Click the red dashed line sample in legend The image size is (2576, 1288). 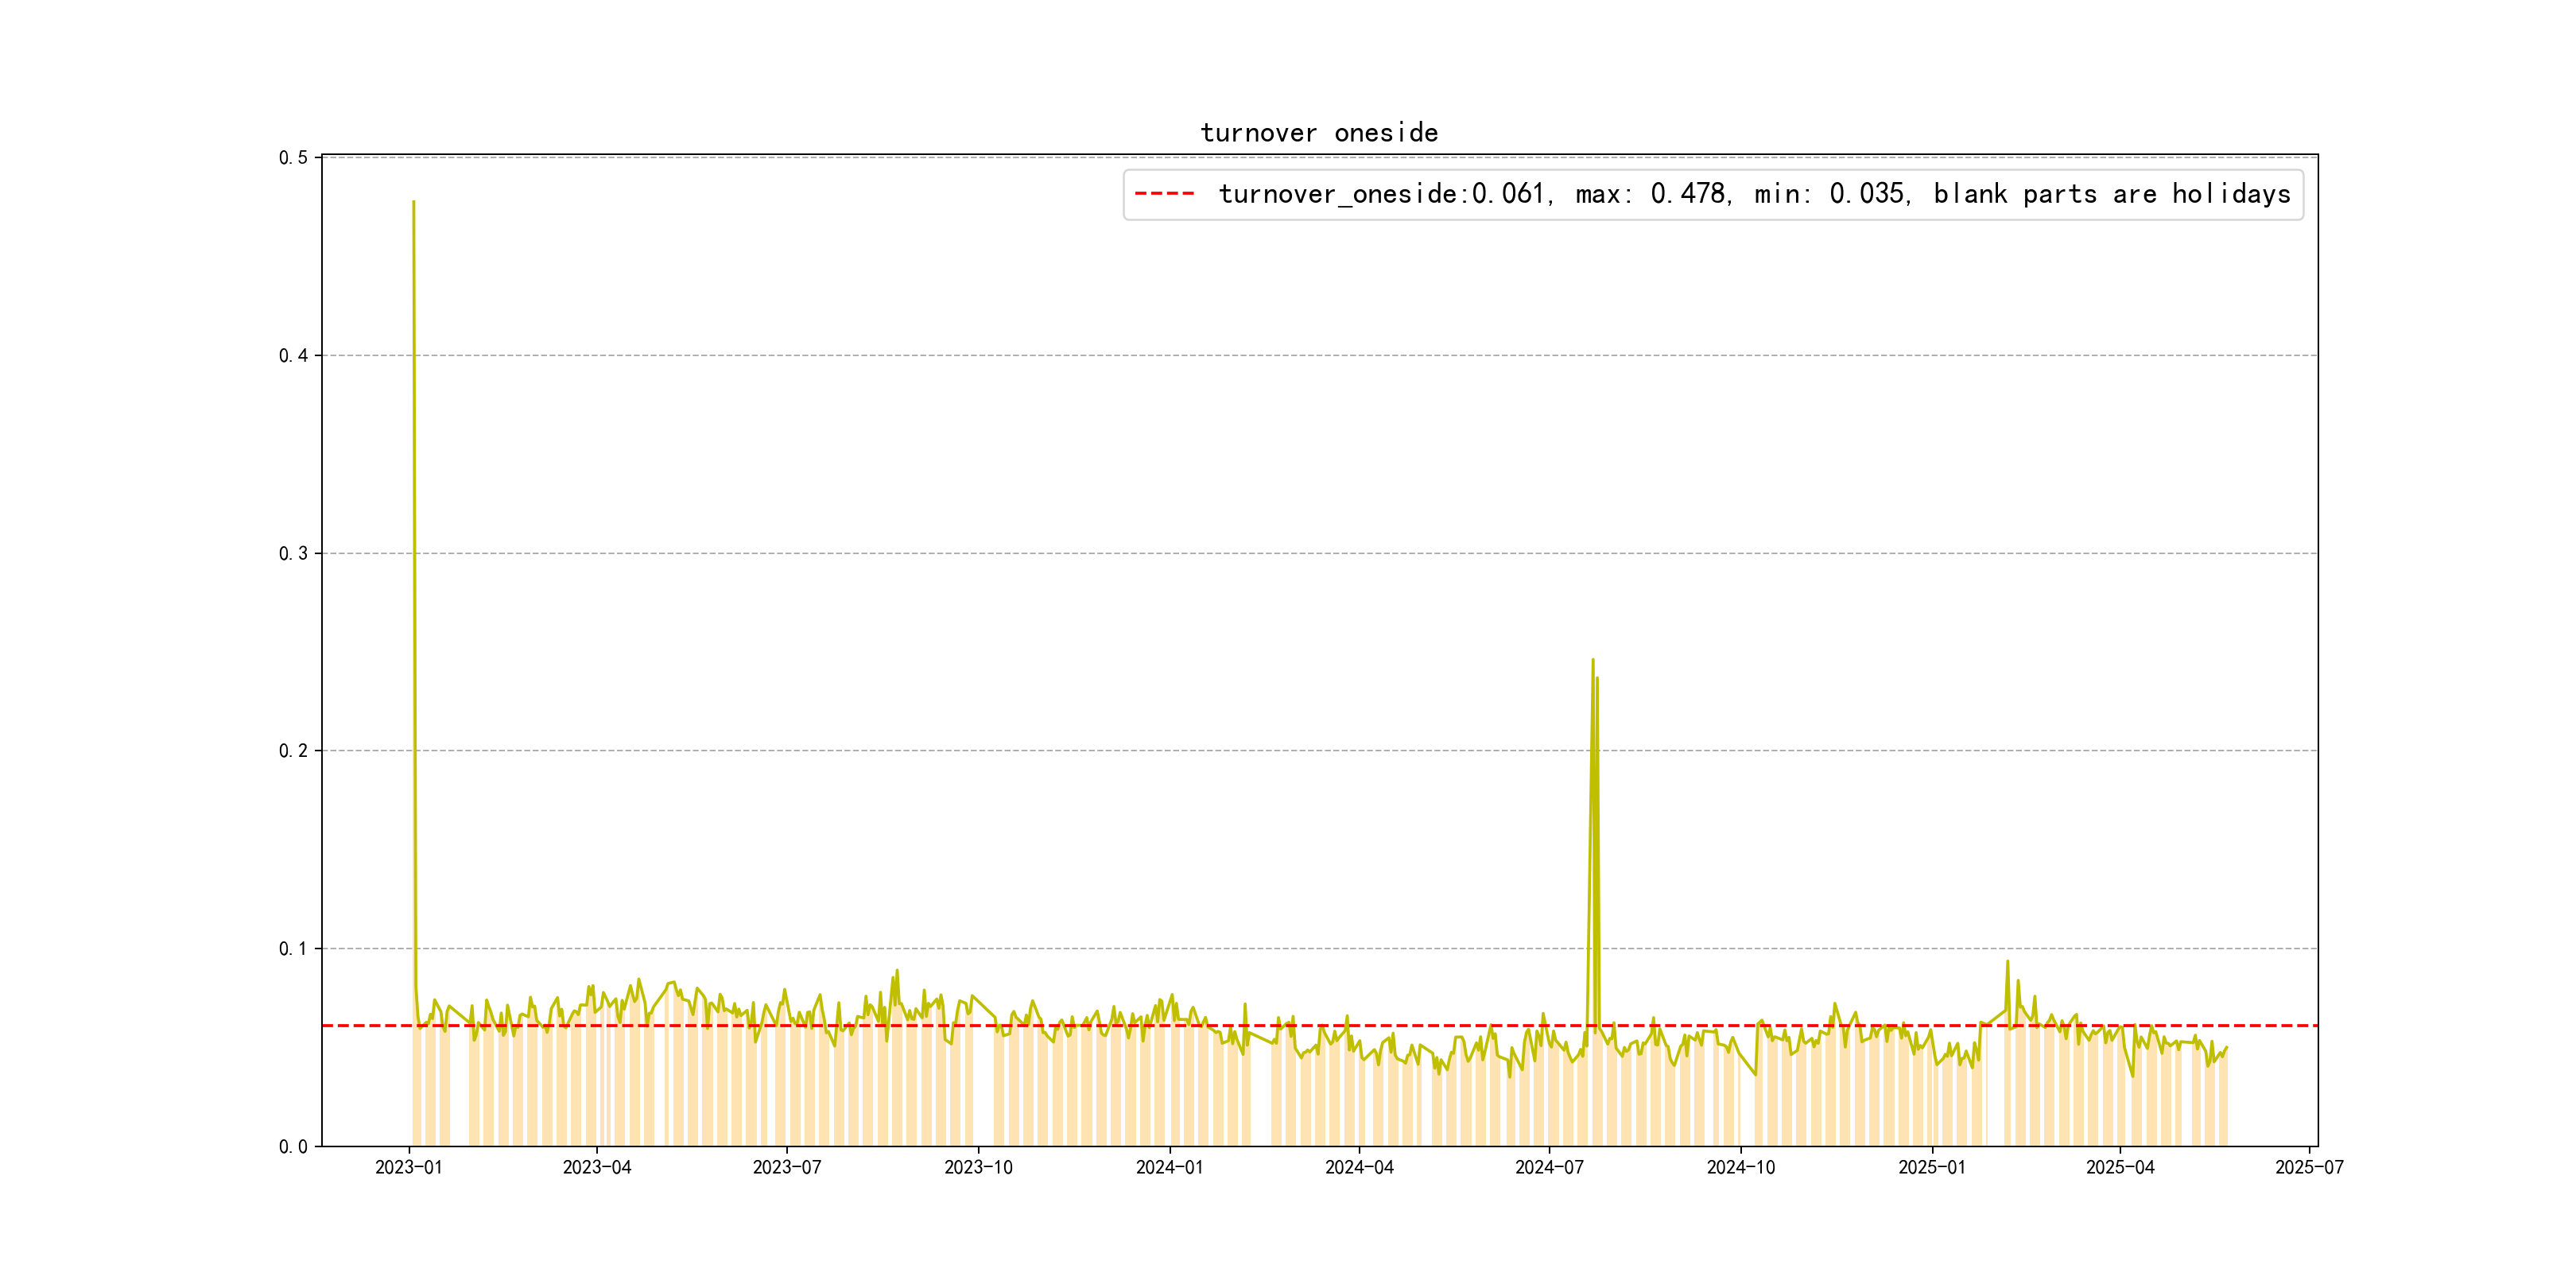(x=1164, y=194)
